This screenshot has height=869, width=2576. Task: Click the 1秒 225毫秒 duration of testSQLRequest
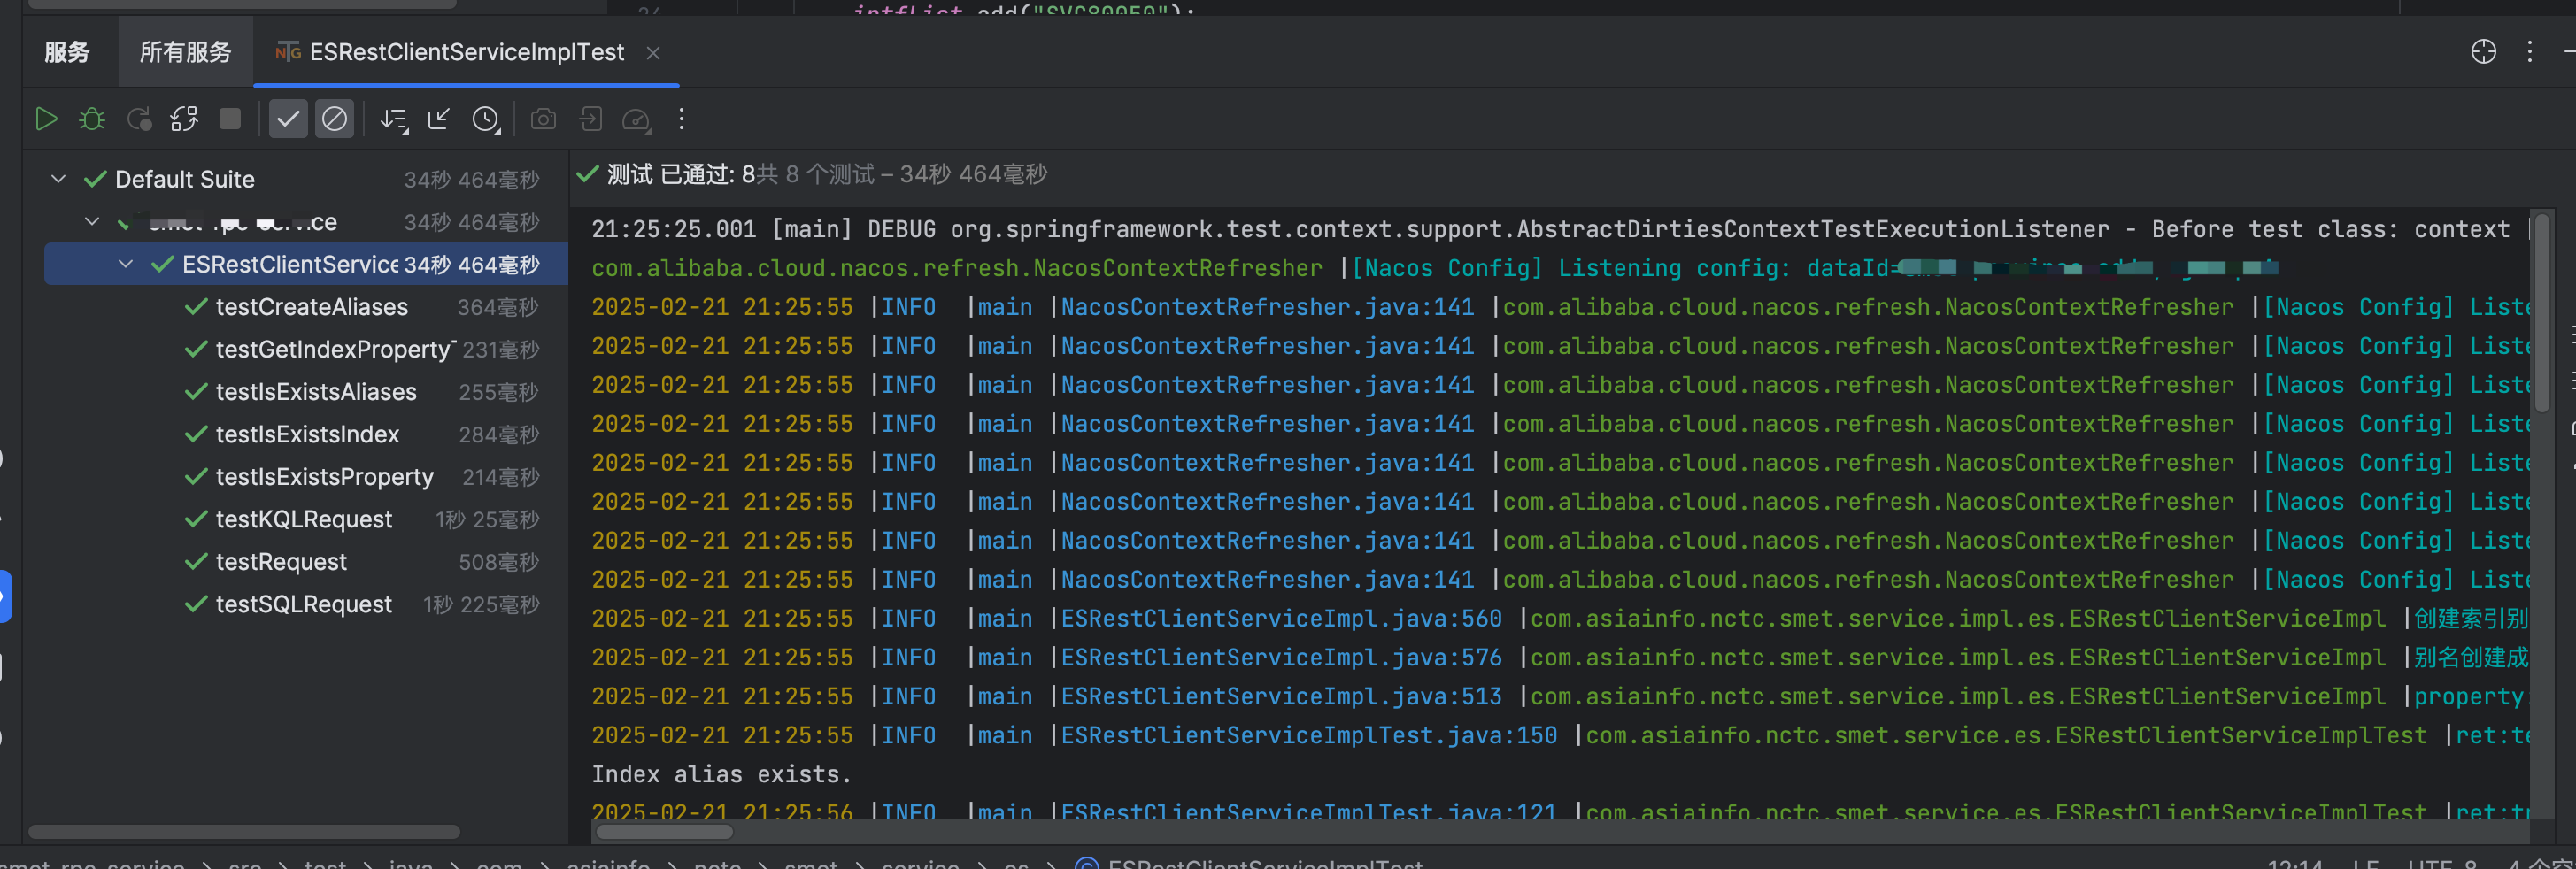481,604
